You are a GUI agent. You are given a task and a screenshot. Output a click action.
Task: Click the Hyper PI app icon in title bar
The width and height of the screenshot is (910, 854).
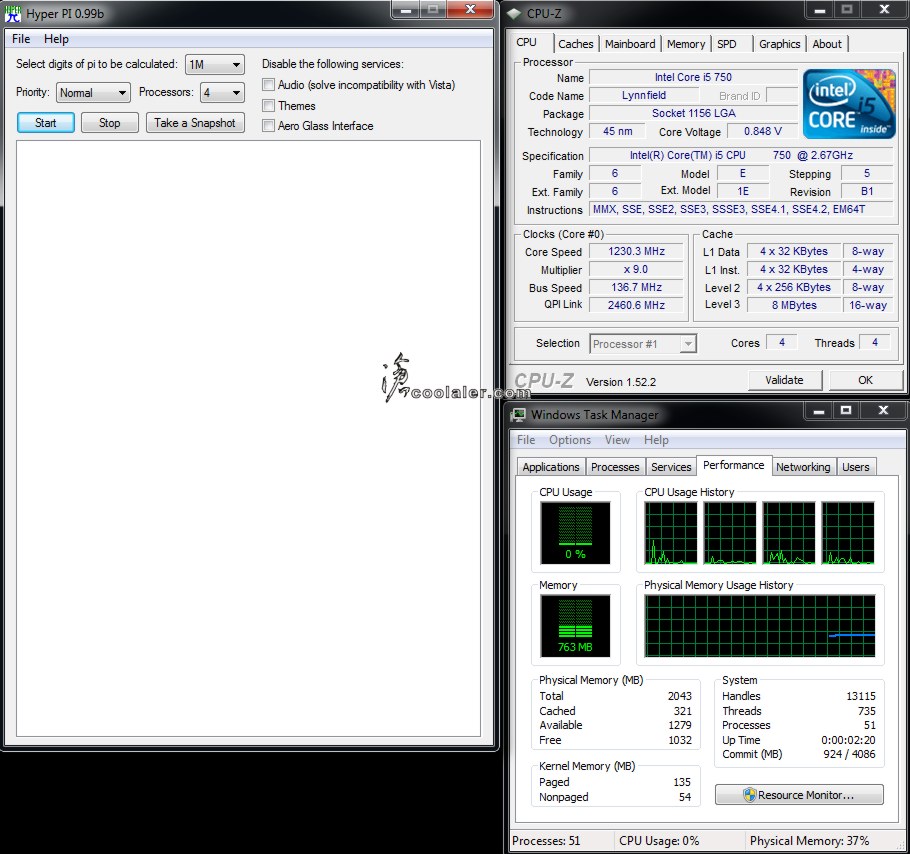[x=12, y=13]
